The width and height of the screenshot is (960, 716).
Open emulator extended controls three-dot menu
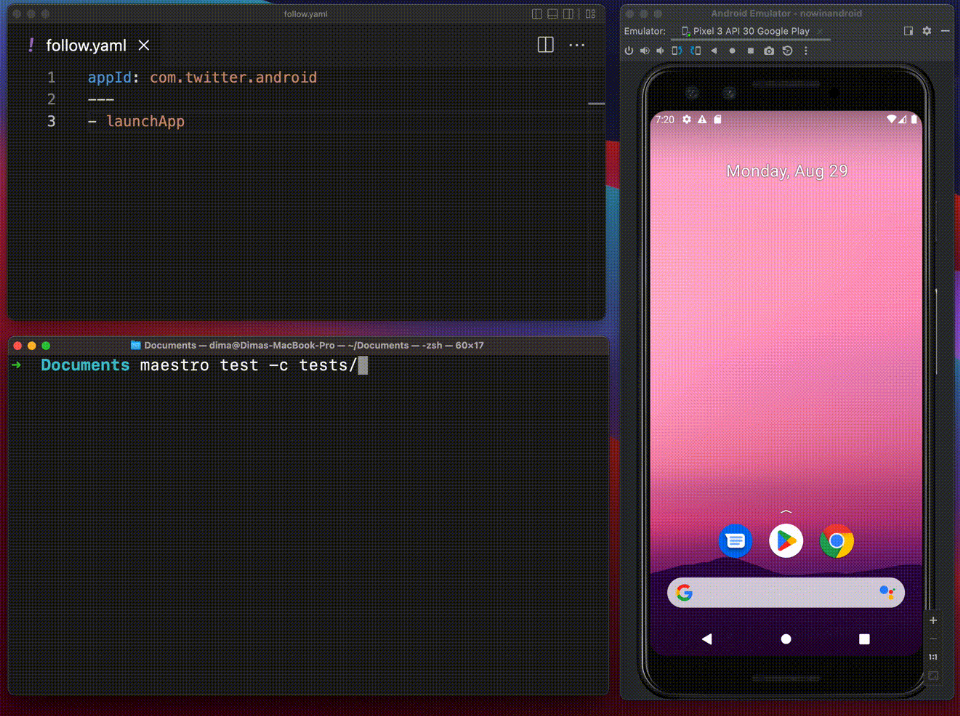[x=806, y=51]
